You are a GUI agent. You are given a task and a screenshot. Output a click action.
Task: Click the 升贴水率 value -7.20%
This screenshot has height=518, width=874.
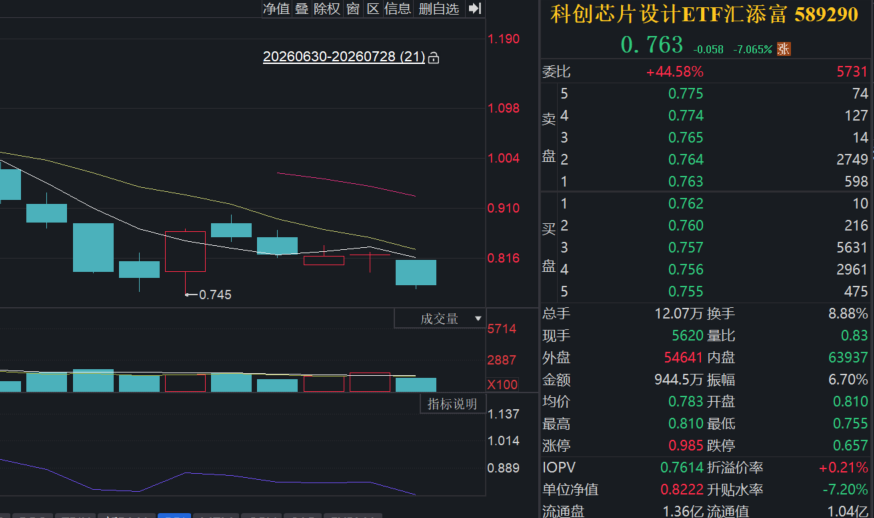pyautogui.click(x=846, y=490)
